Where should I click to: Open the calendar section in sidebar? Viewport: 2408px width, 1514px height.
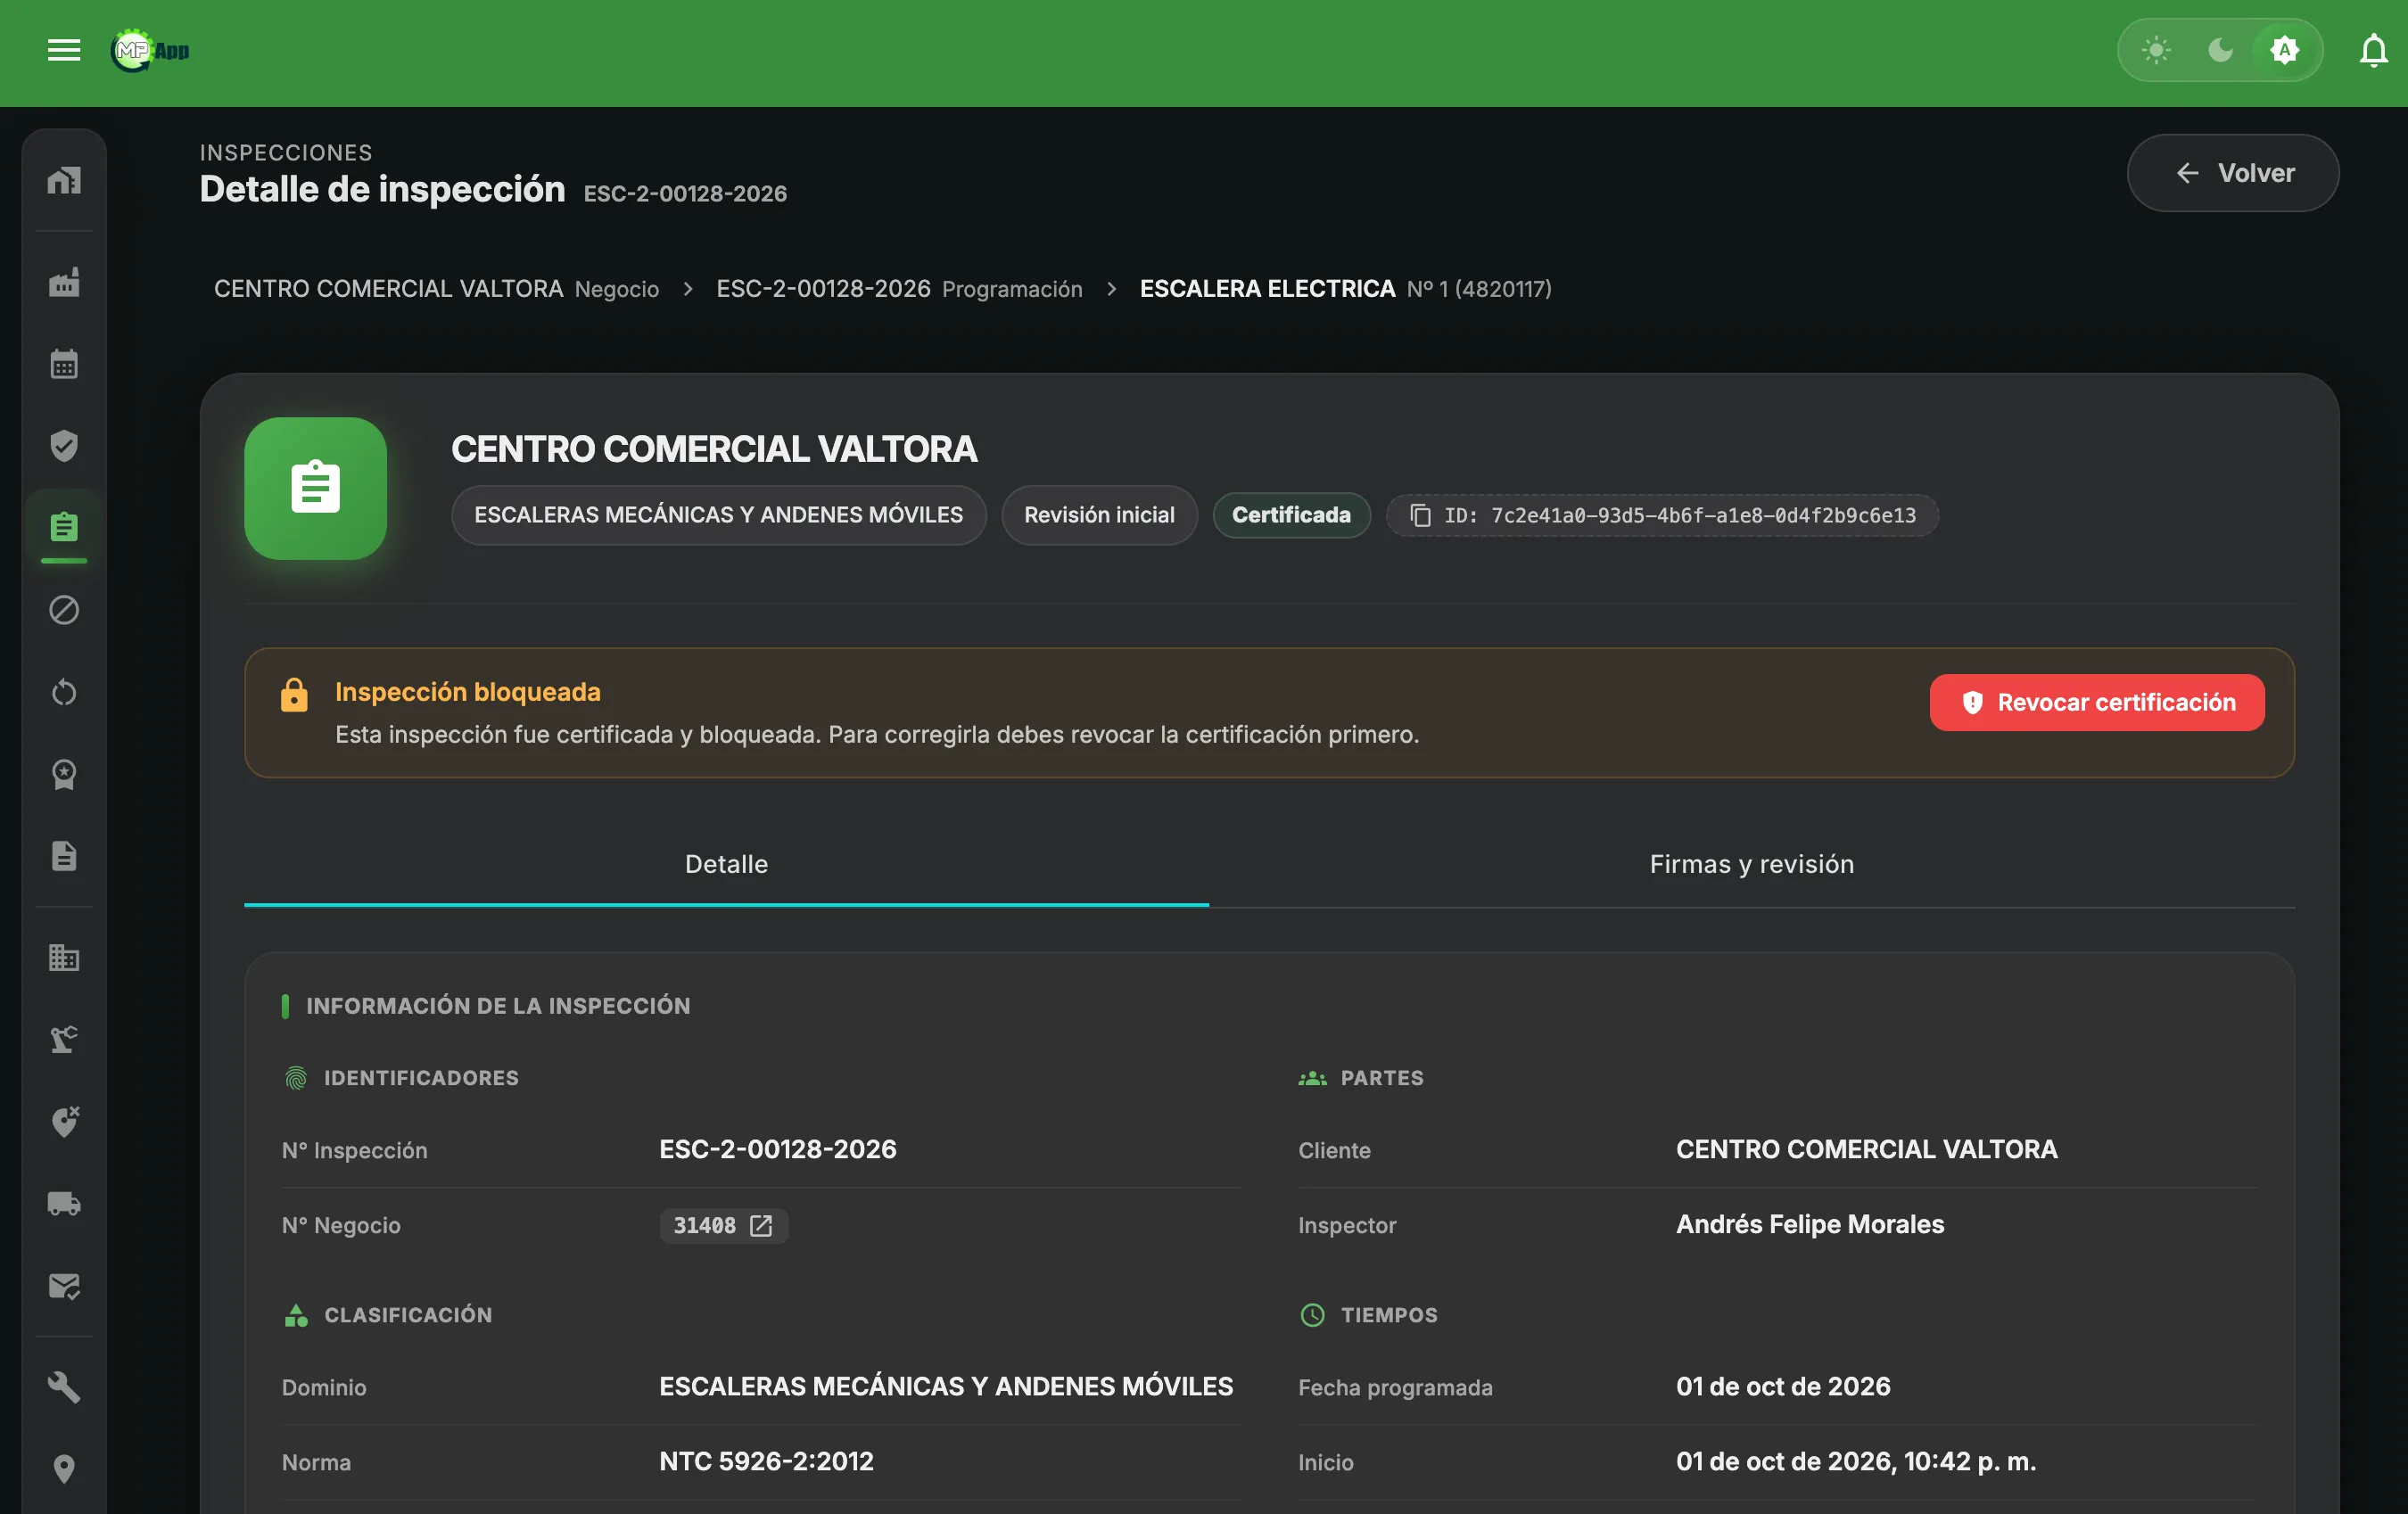(x=64, y=364)
